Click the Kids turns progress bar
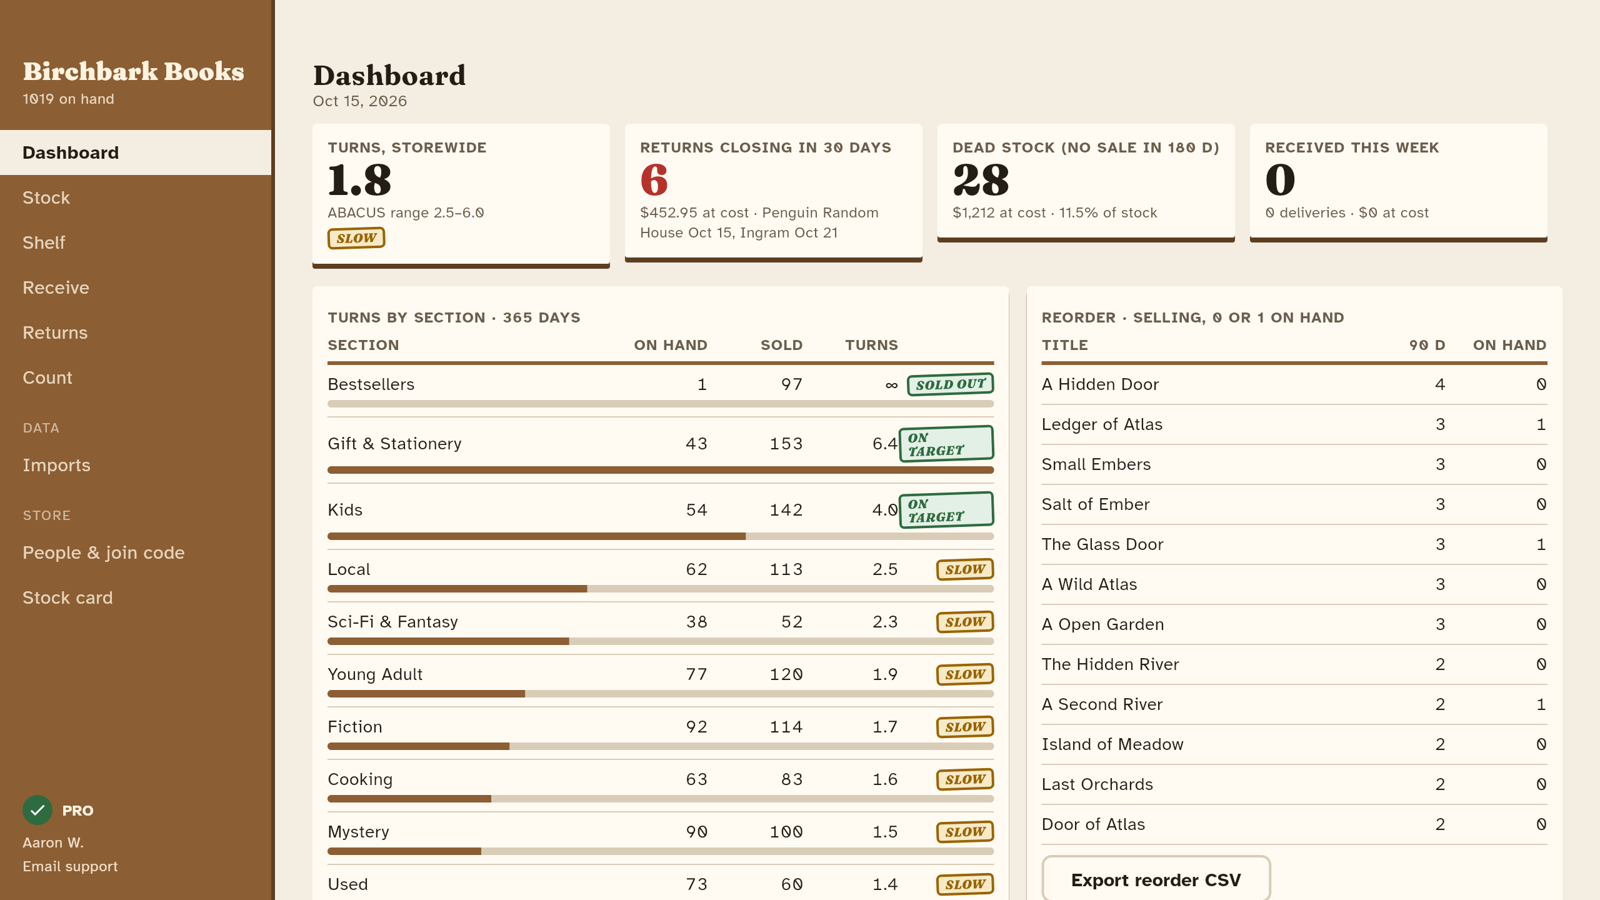 (x=661, y=536)
